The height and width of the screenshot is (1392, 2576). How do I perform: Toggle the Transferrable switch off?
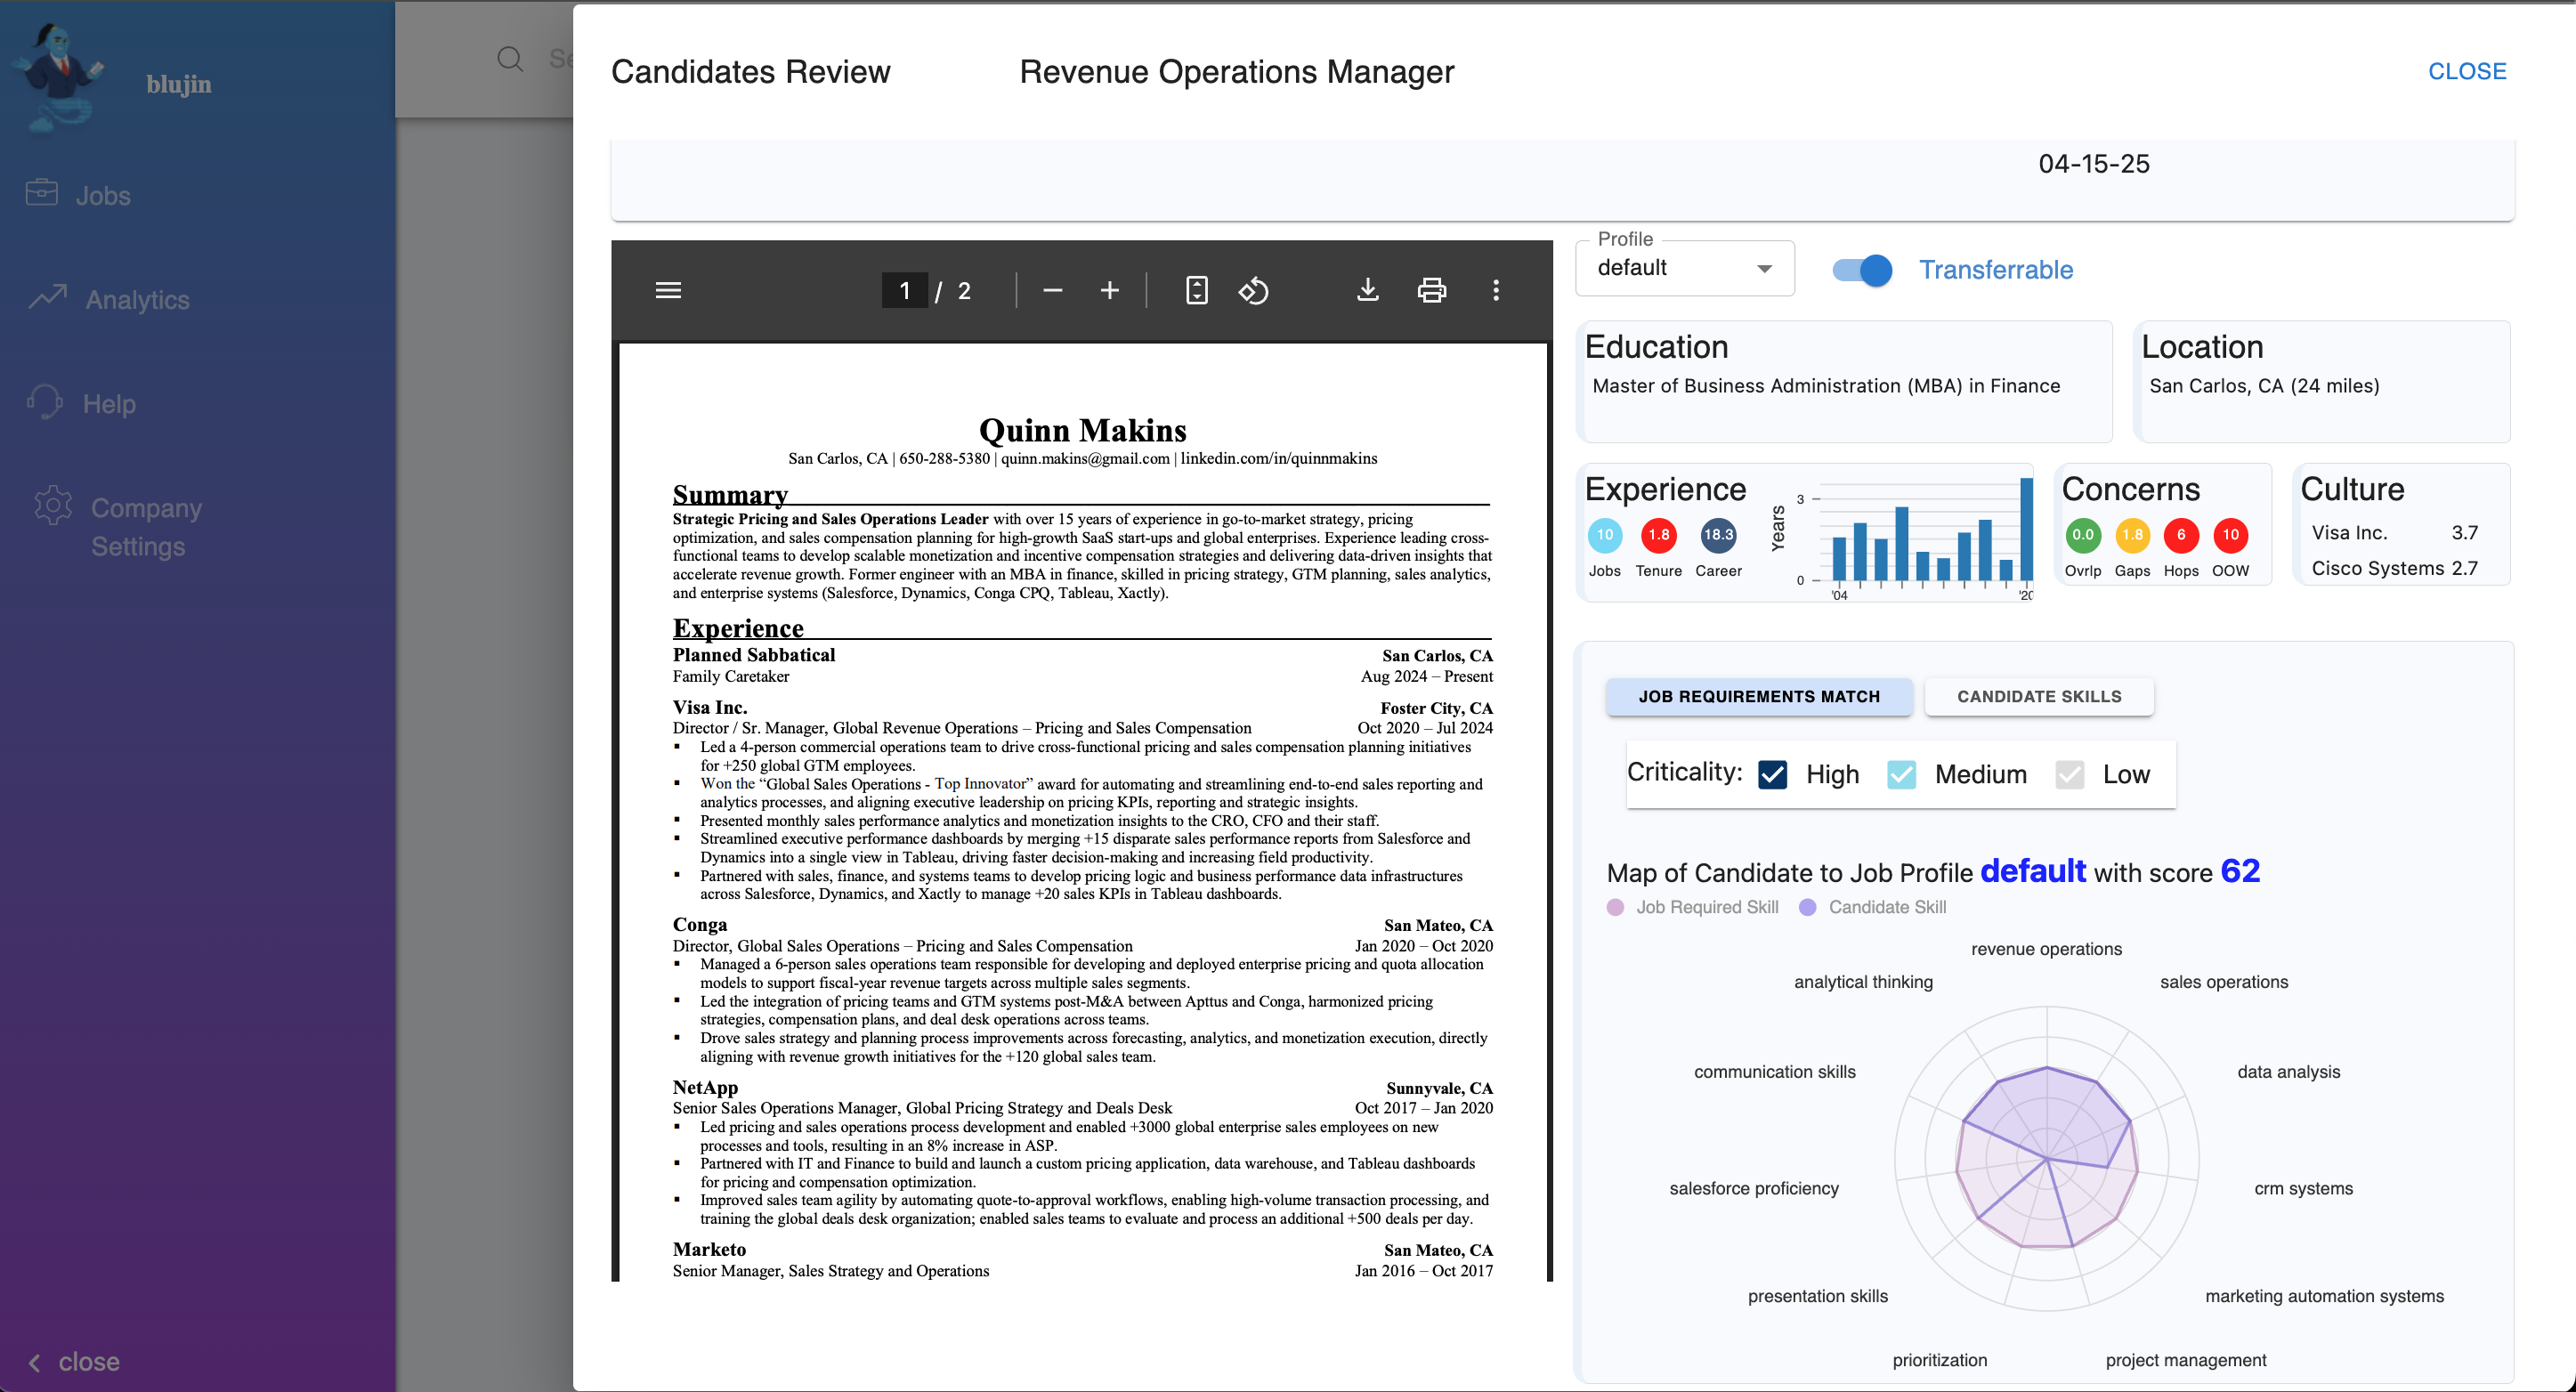[x=1863, y=270]
